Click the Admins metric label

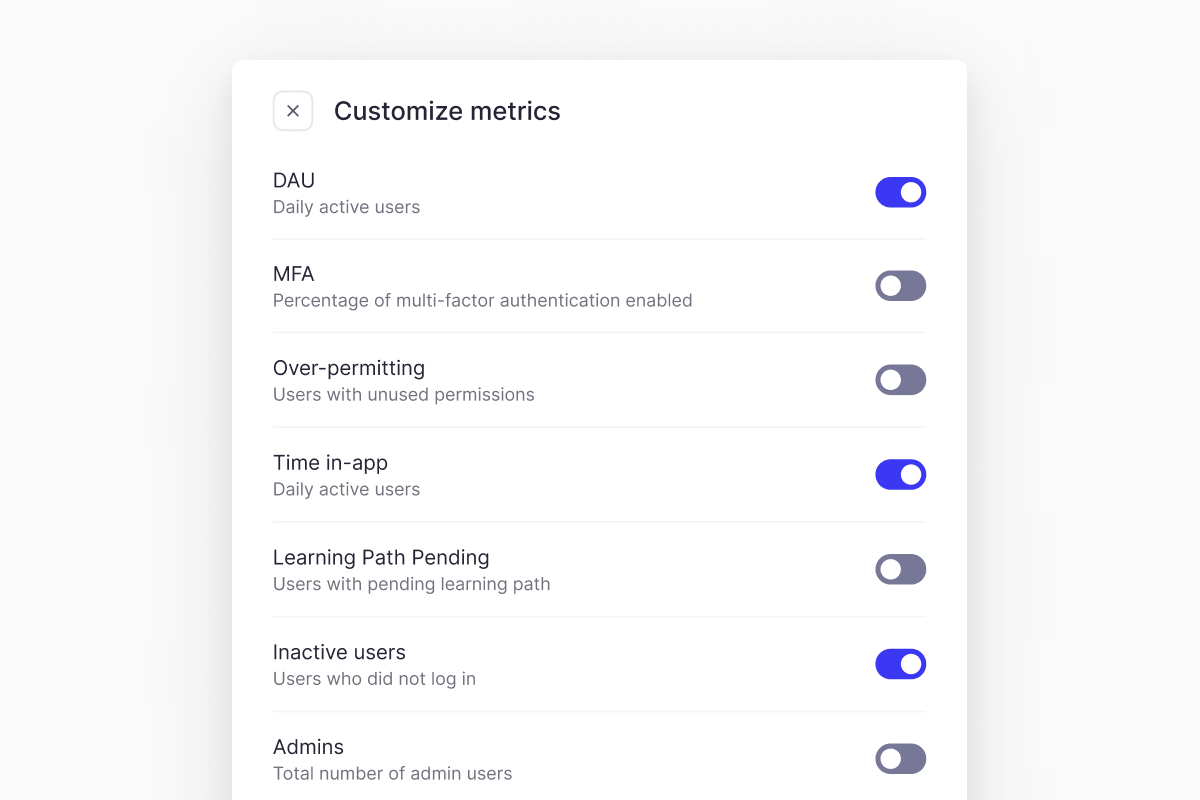(308, 747)
